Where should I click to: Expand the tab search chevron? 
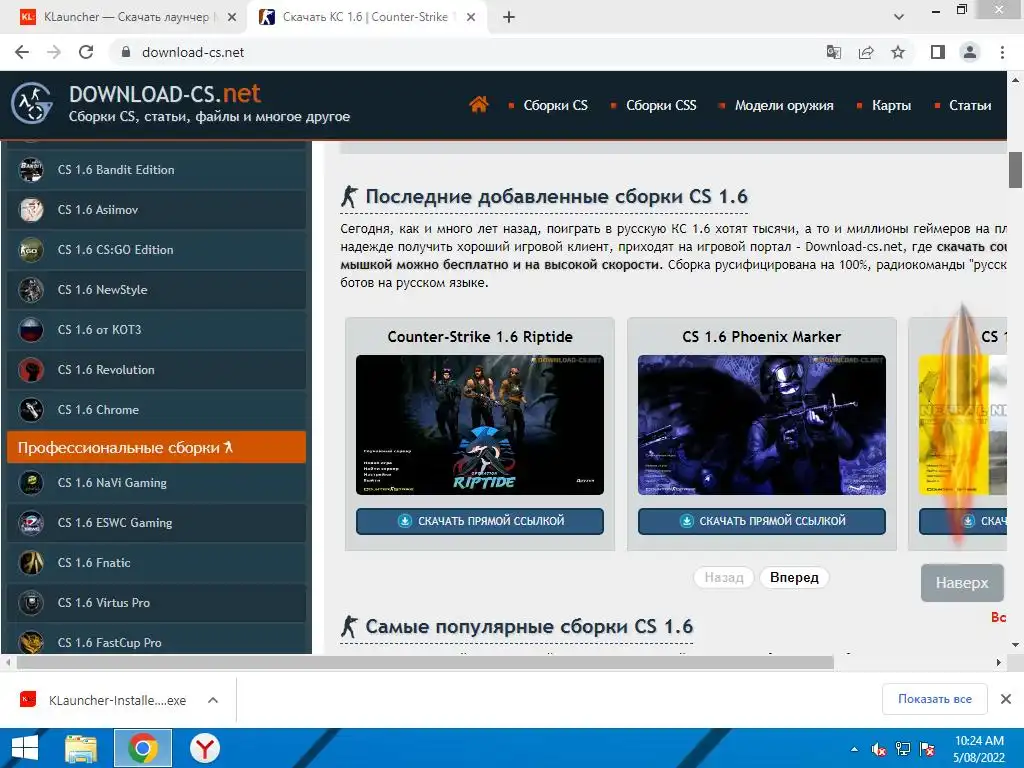pos(899,17)
